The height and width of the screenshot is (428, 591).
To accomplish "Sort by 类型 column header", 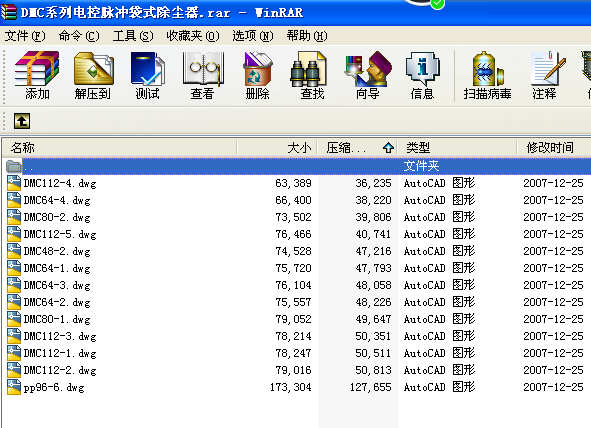I will [x=457, y=148].
